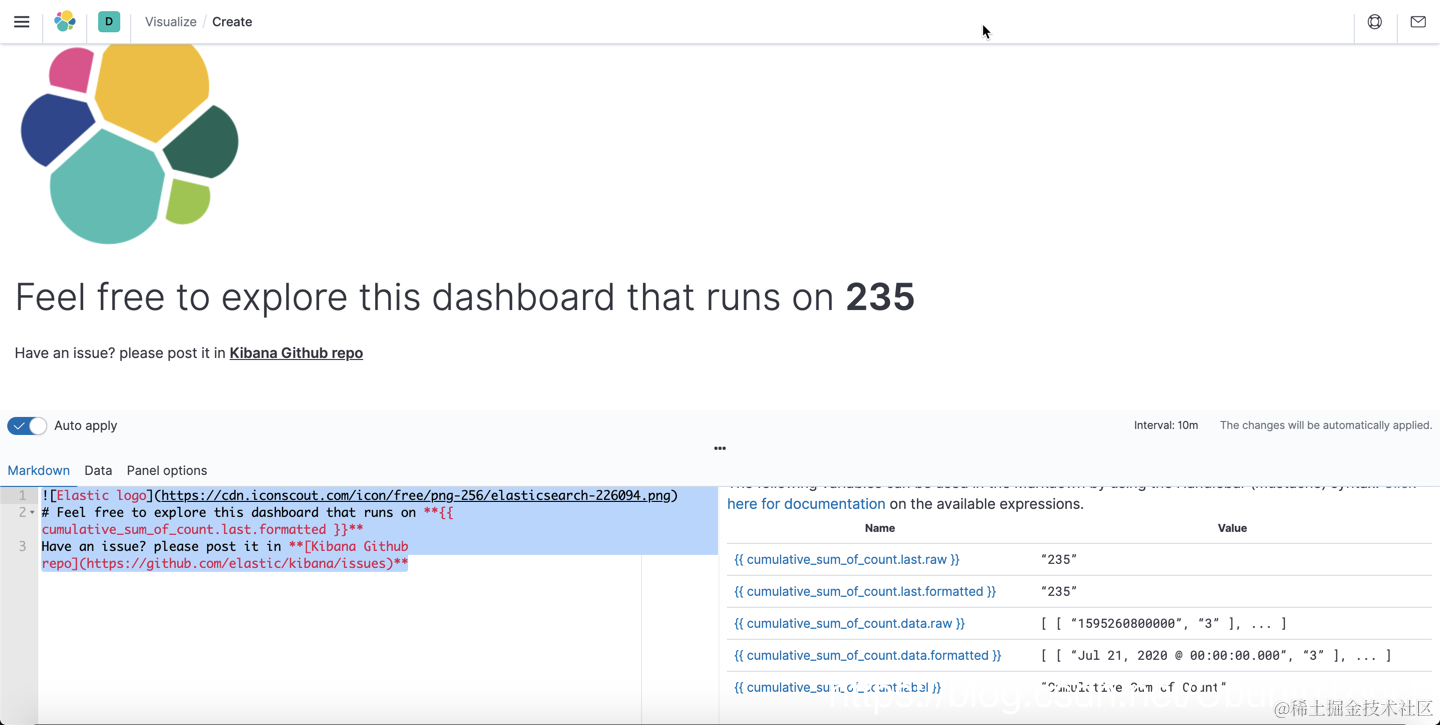Insert cumulative_sum_of_count.last.raw variable
This screenshot has height=725, width=1440.
pos(847,559)
